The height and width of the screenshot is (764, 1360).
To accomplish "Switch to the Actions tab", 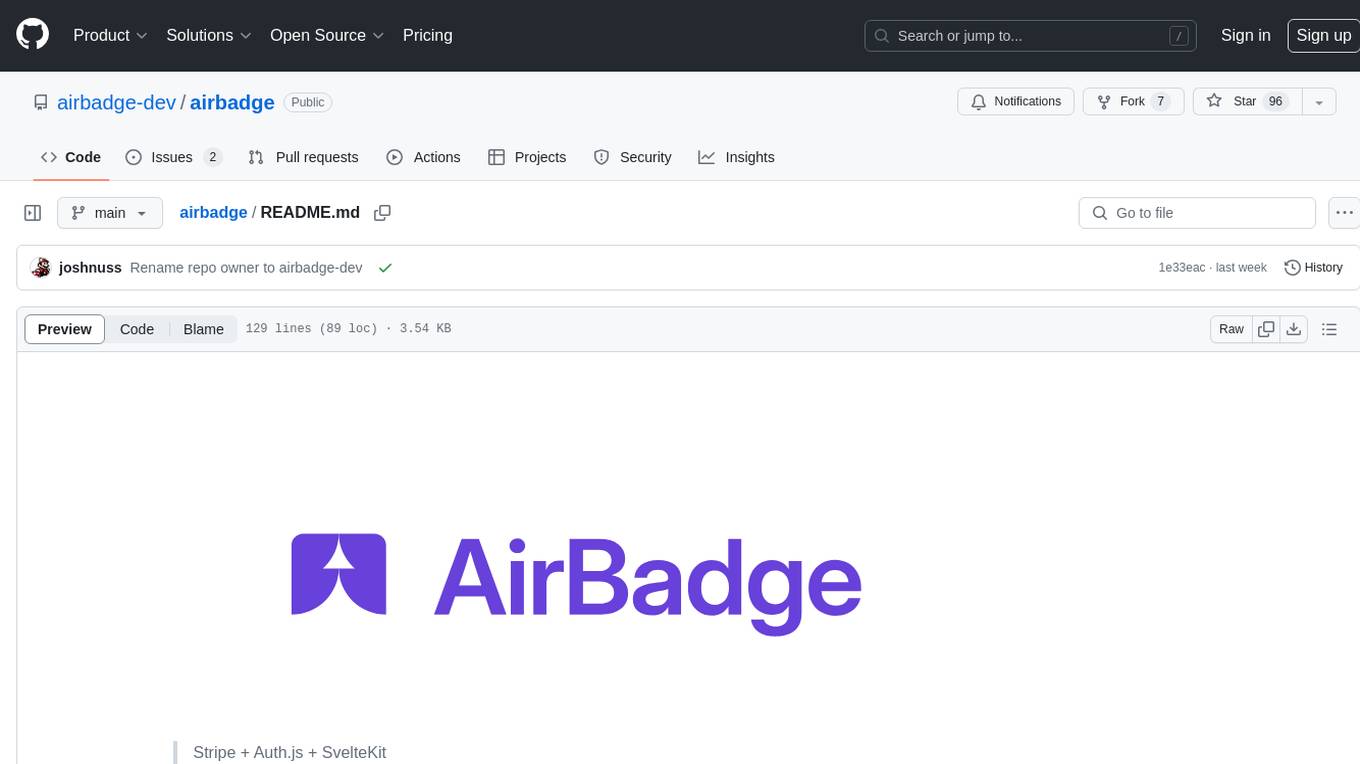I will 423,157.
